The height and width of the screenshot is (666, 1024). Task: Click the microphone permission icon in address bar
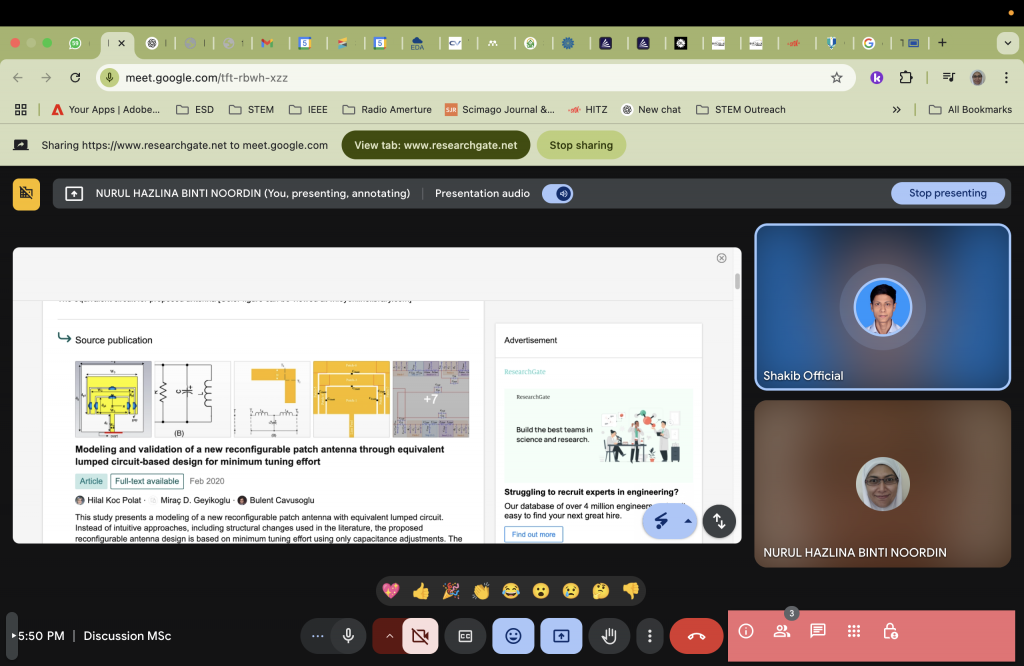coord(110,78)
